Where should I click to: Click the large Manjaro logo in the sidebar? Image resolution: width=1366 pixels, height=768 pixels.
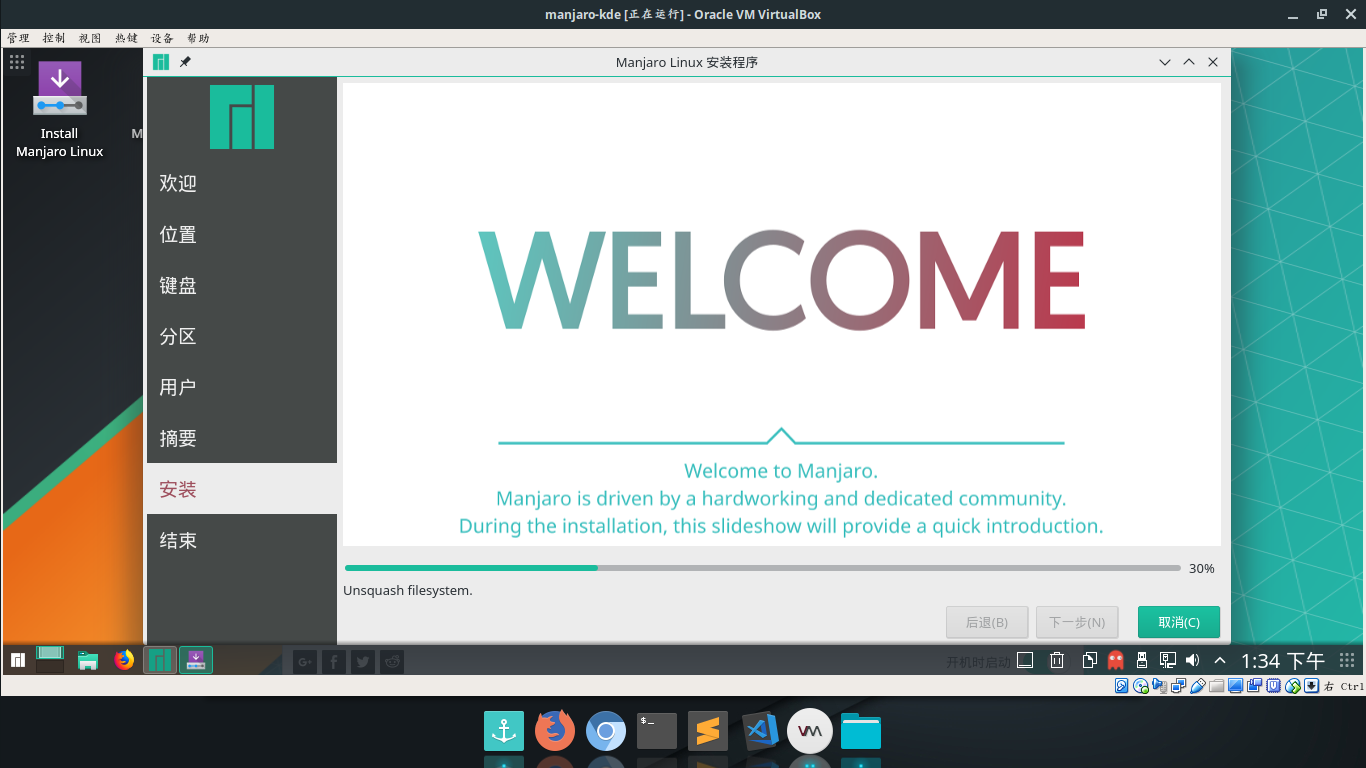coord(242,117)
